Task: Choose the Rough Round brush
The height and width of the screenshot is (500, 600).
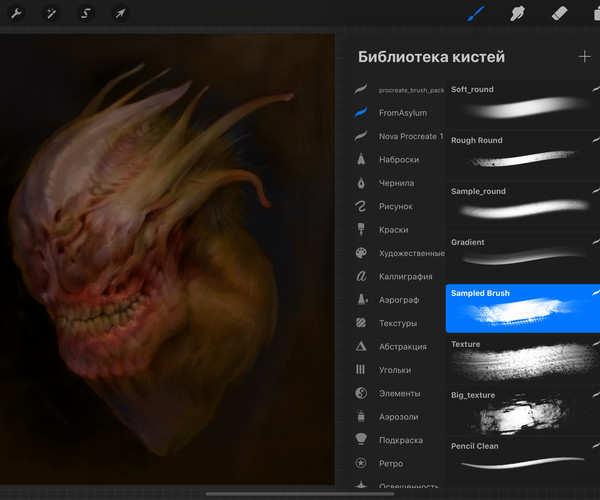Action: [523, 155]
